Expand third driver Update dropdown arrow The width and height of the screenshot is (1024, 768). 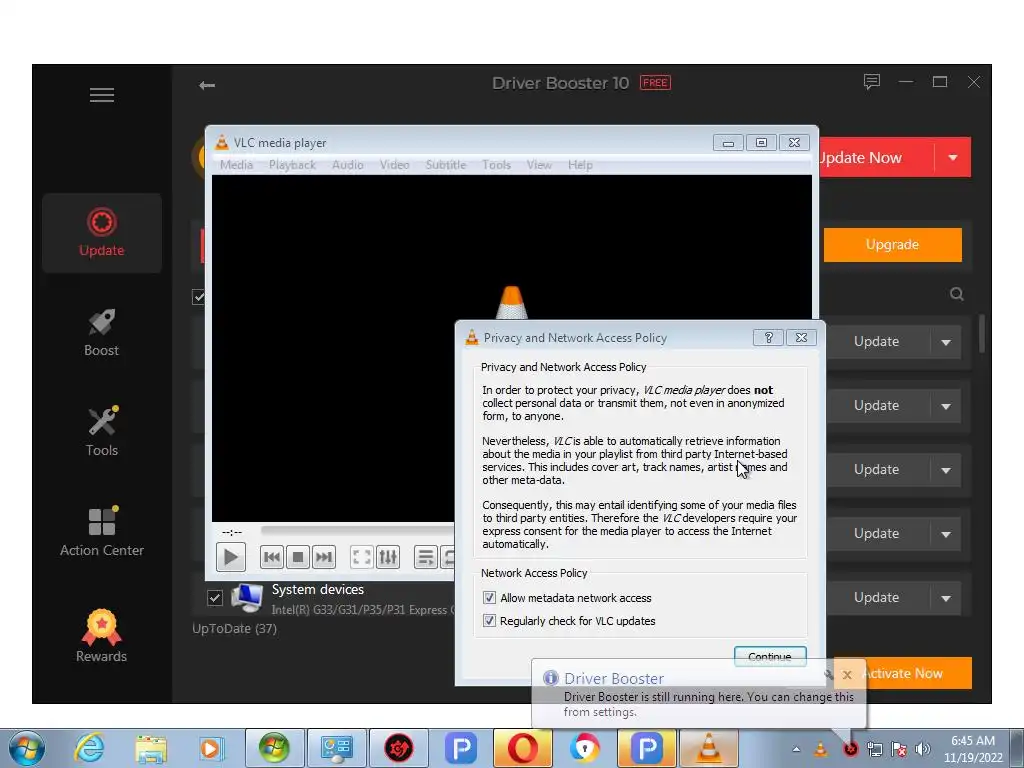click(946, 470)
